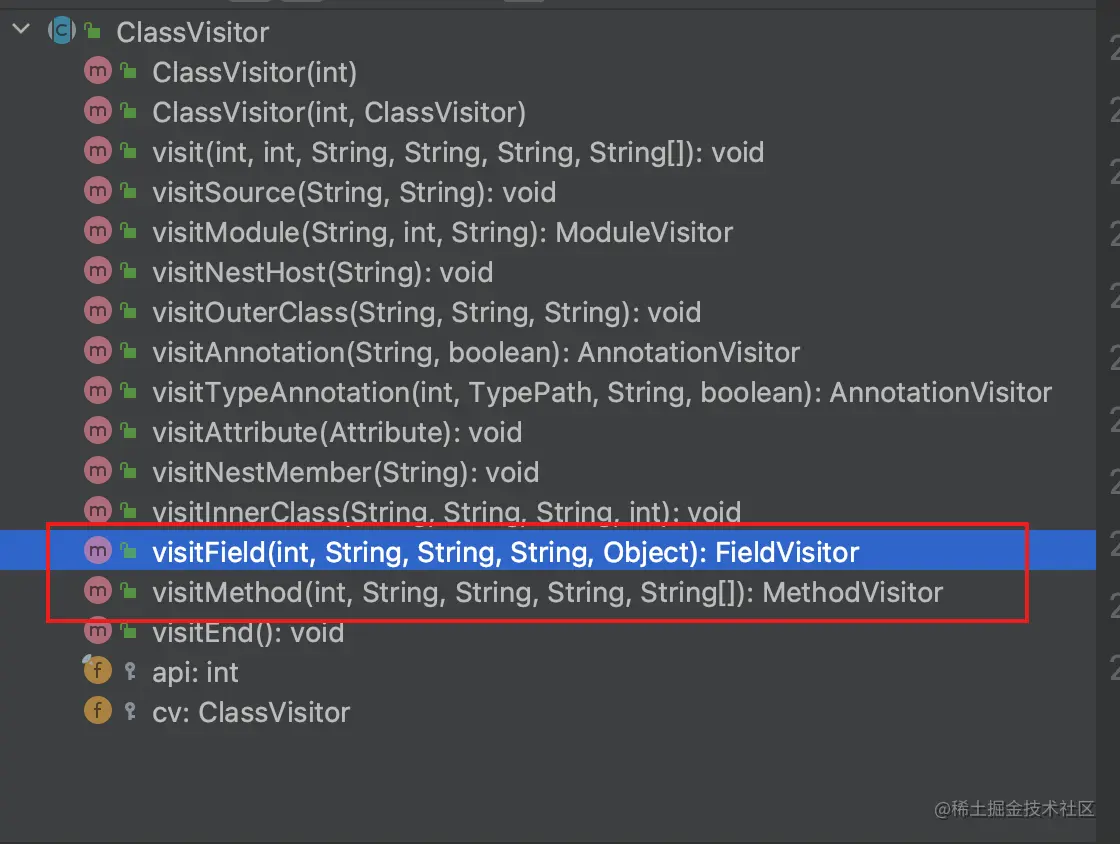Click the ClassVisitor class icon
The width and height of the screenshot is (1120, 844).
pyautogui.click(x=61, y=31)
